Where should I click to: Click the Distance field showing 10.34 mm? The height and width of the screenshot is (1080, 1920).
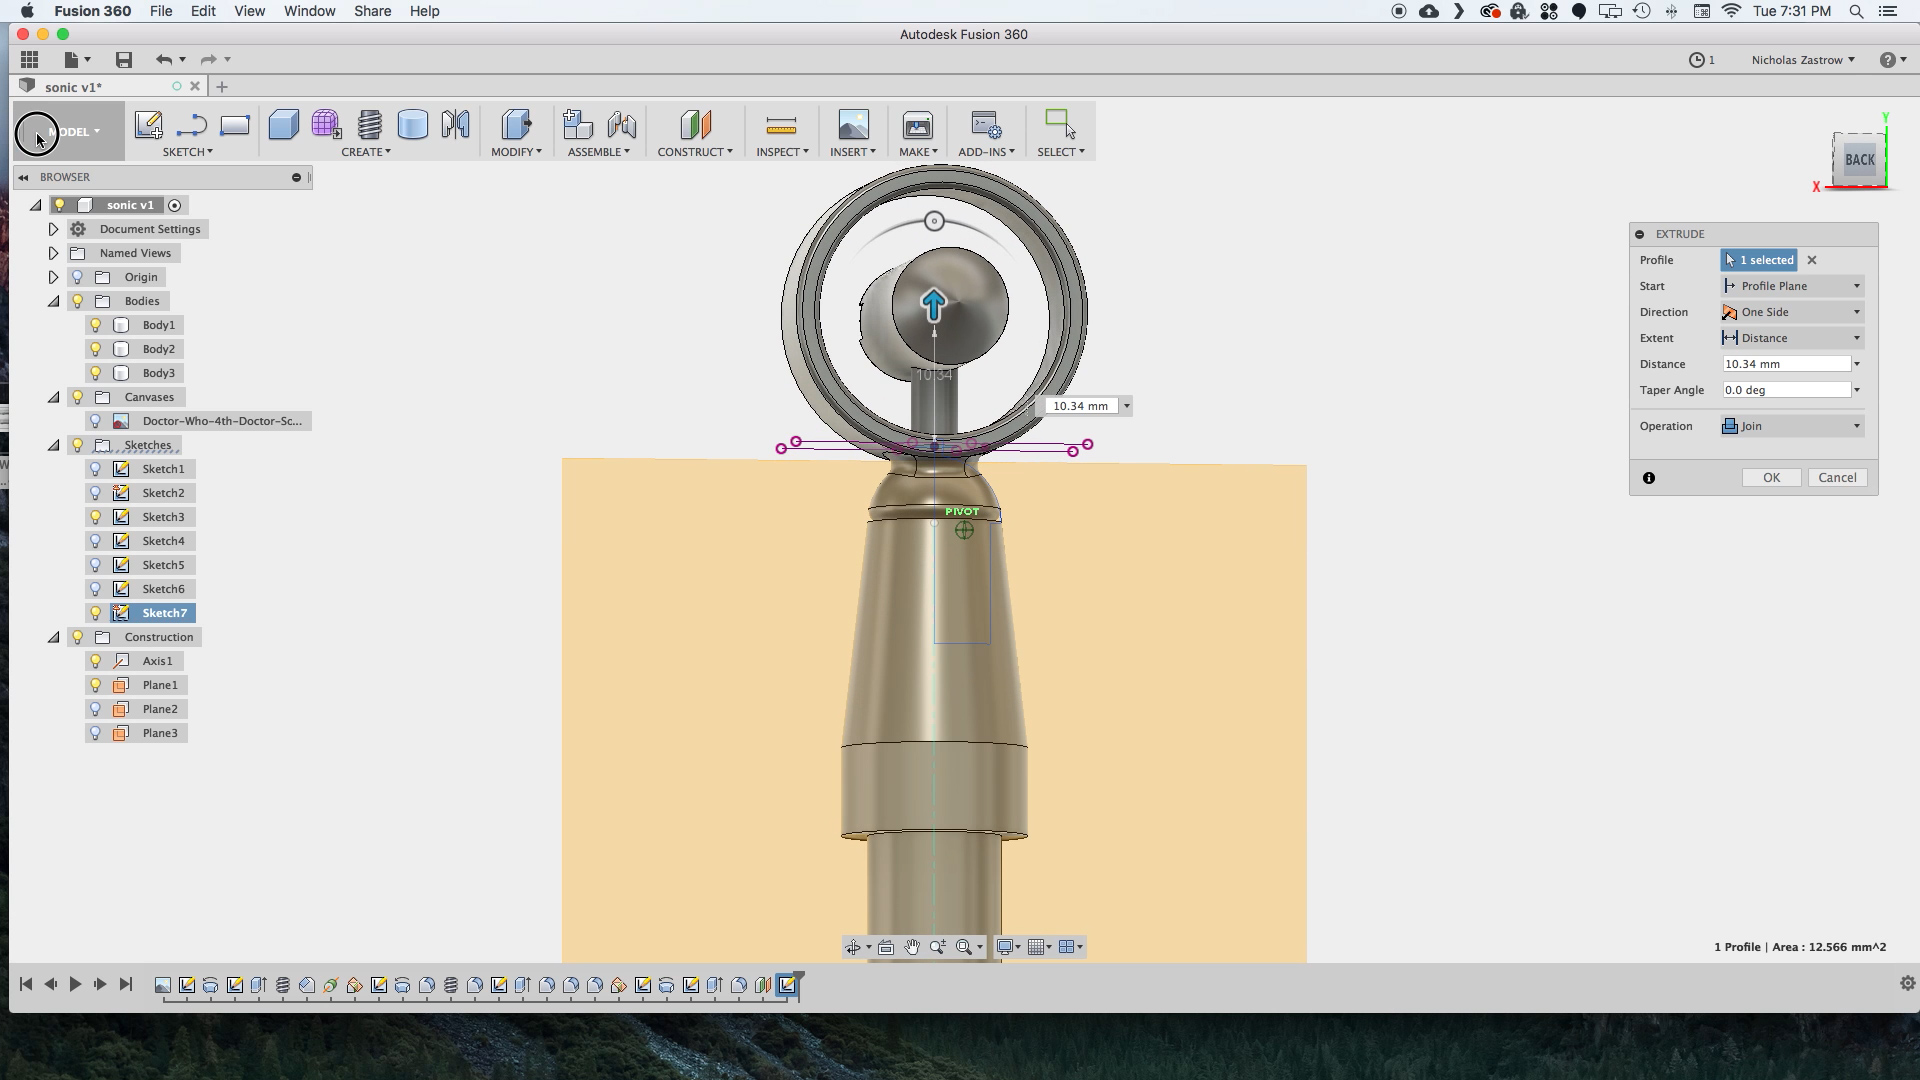[x=1786, y=364]
